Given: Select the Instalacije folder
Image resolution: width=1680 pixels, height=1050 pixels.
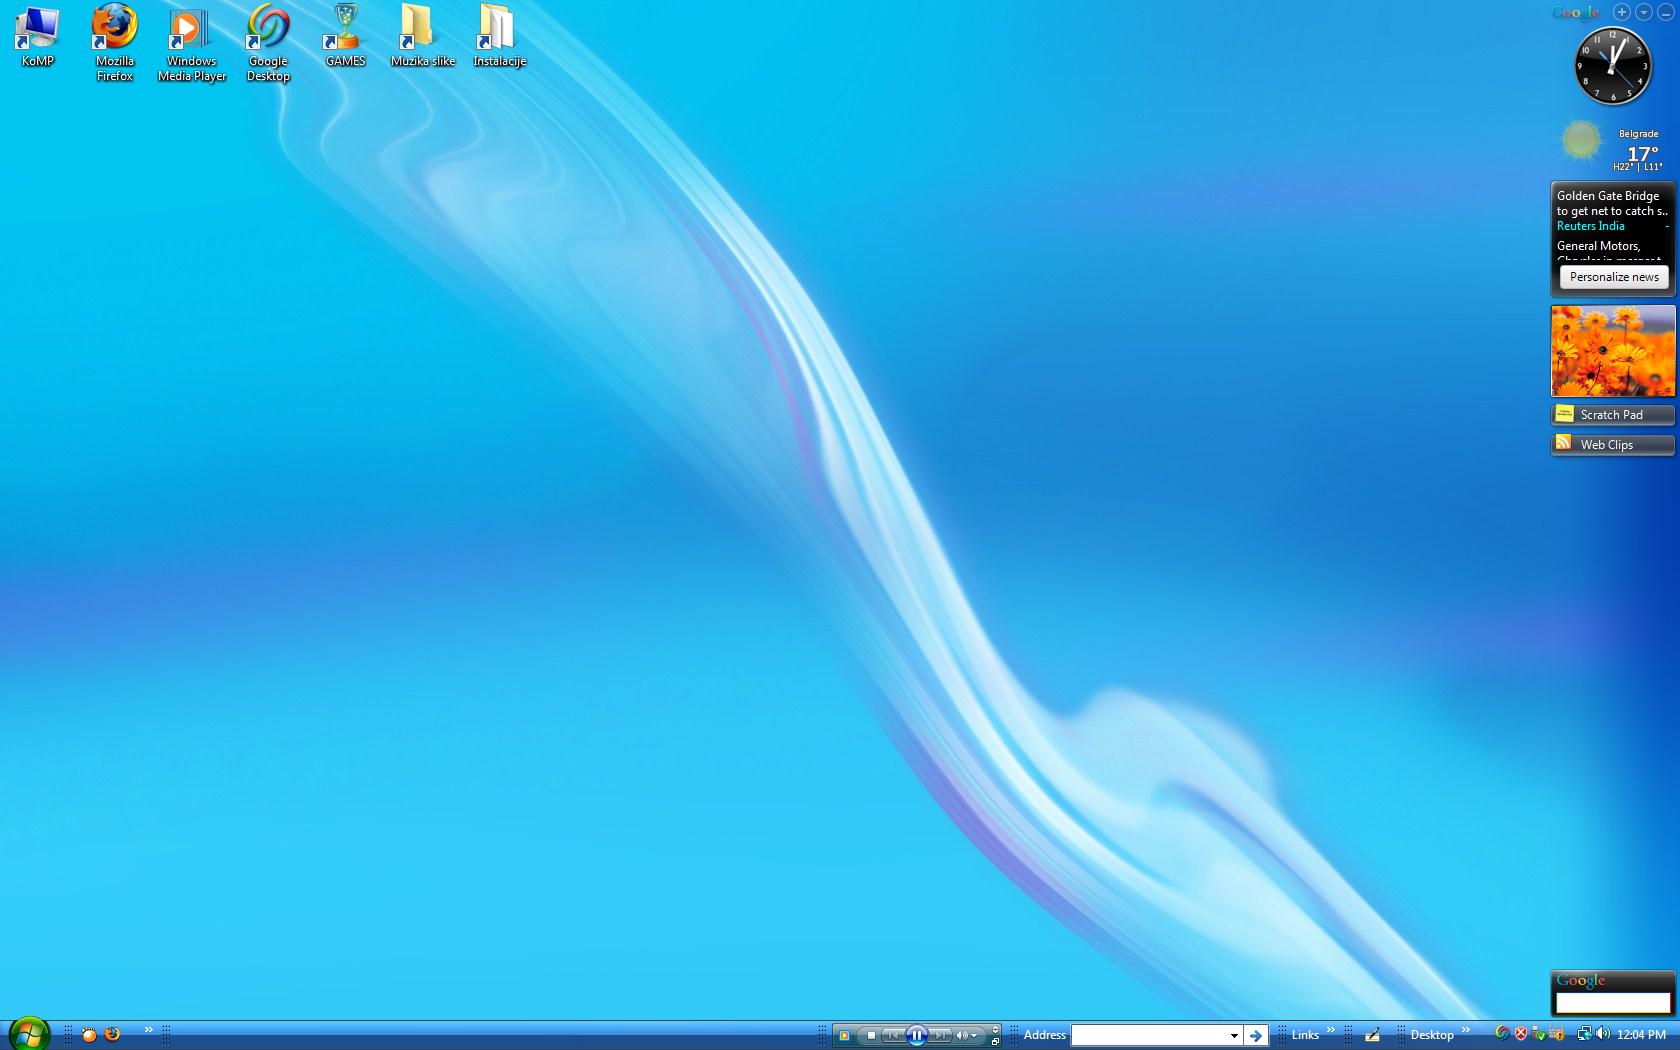Looking at the screenshot, I should coord(499,36).
